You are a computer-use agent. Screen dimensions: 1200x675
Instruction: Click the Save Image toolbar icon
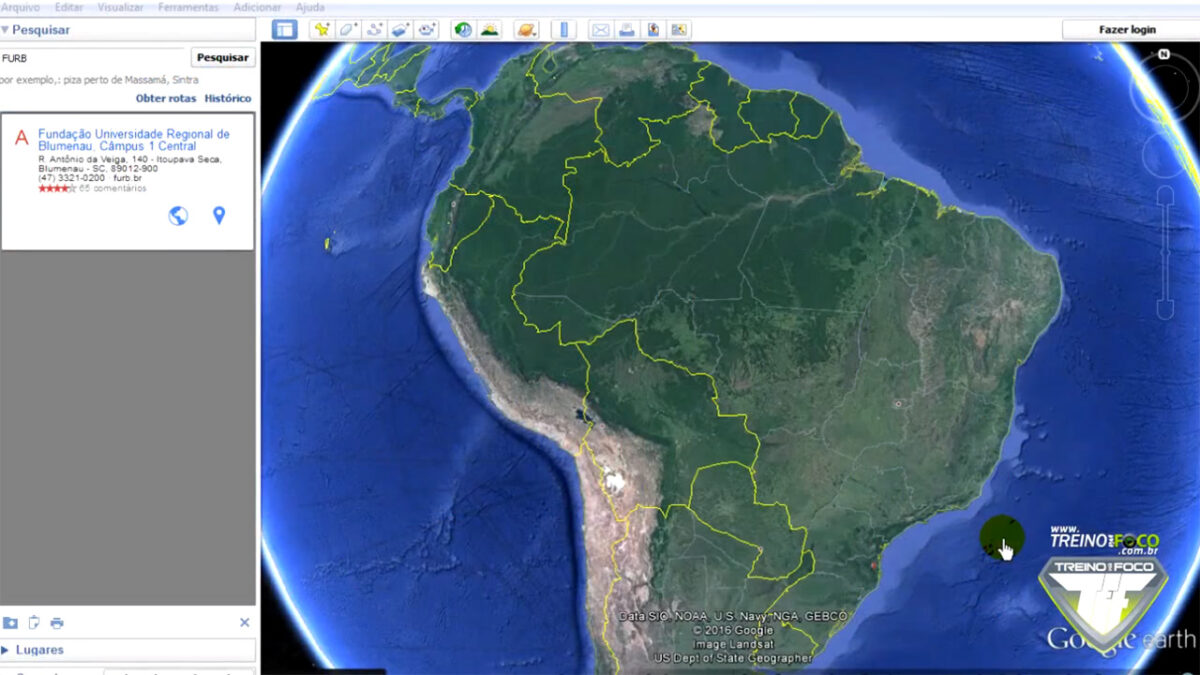click(654, 29)
